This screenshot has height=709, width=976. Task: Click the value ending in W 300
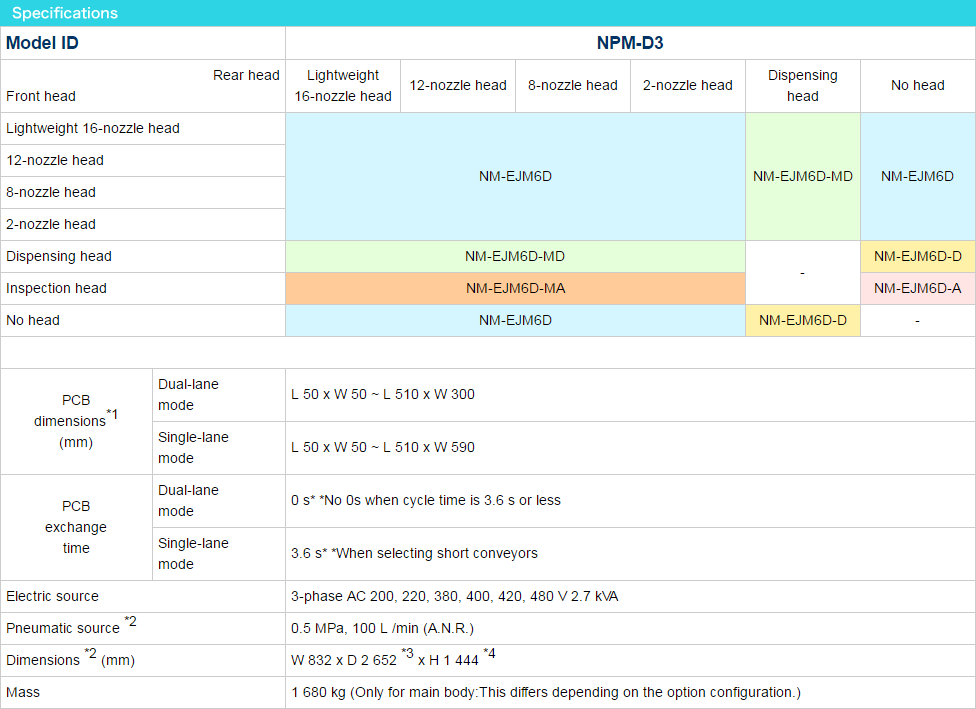tap(383, 395)
